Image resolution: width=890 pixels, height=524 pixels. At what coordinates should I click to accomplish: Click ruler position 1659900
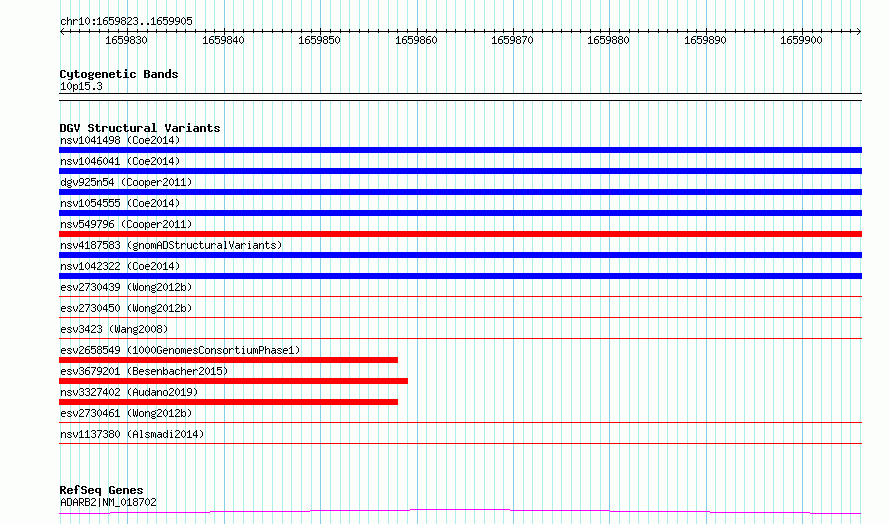(x=801, y=40)
